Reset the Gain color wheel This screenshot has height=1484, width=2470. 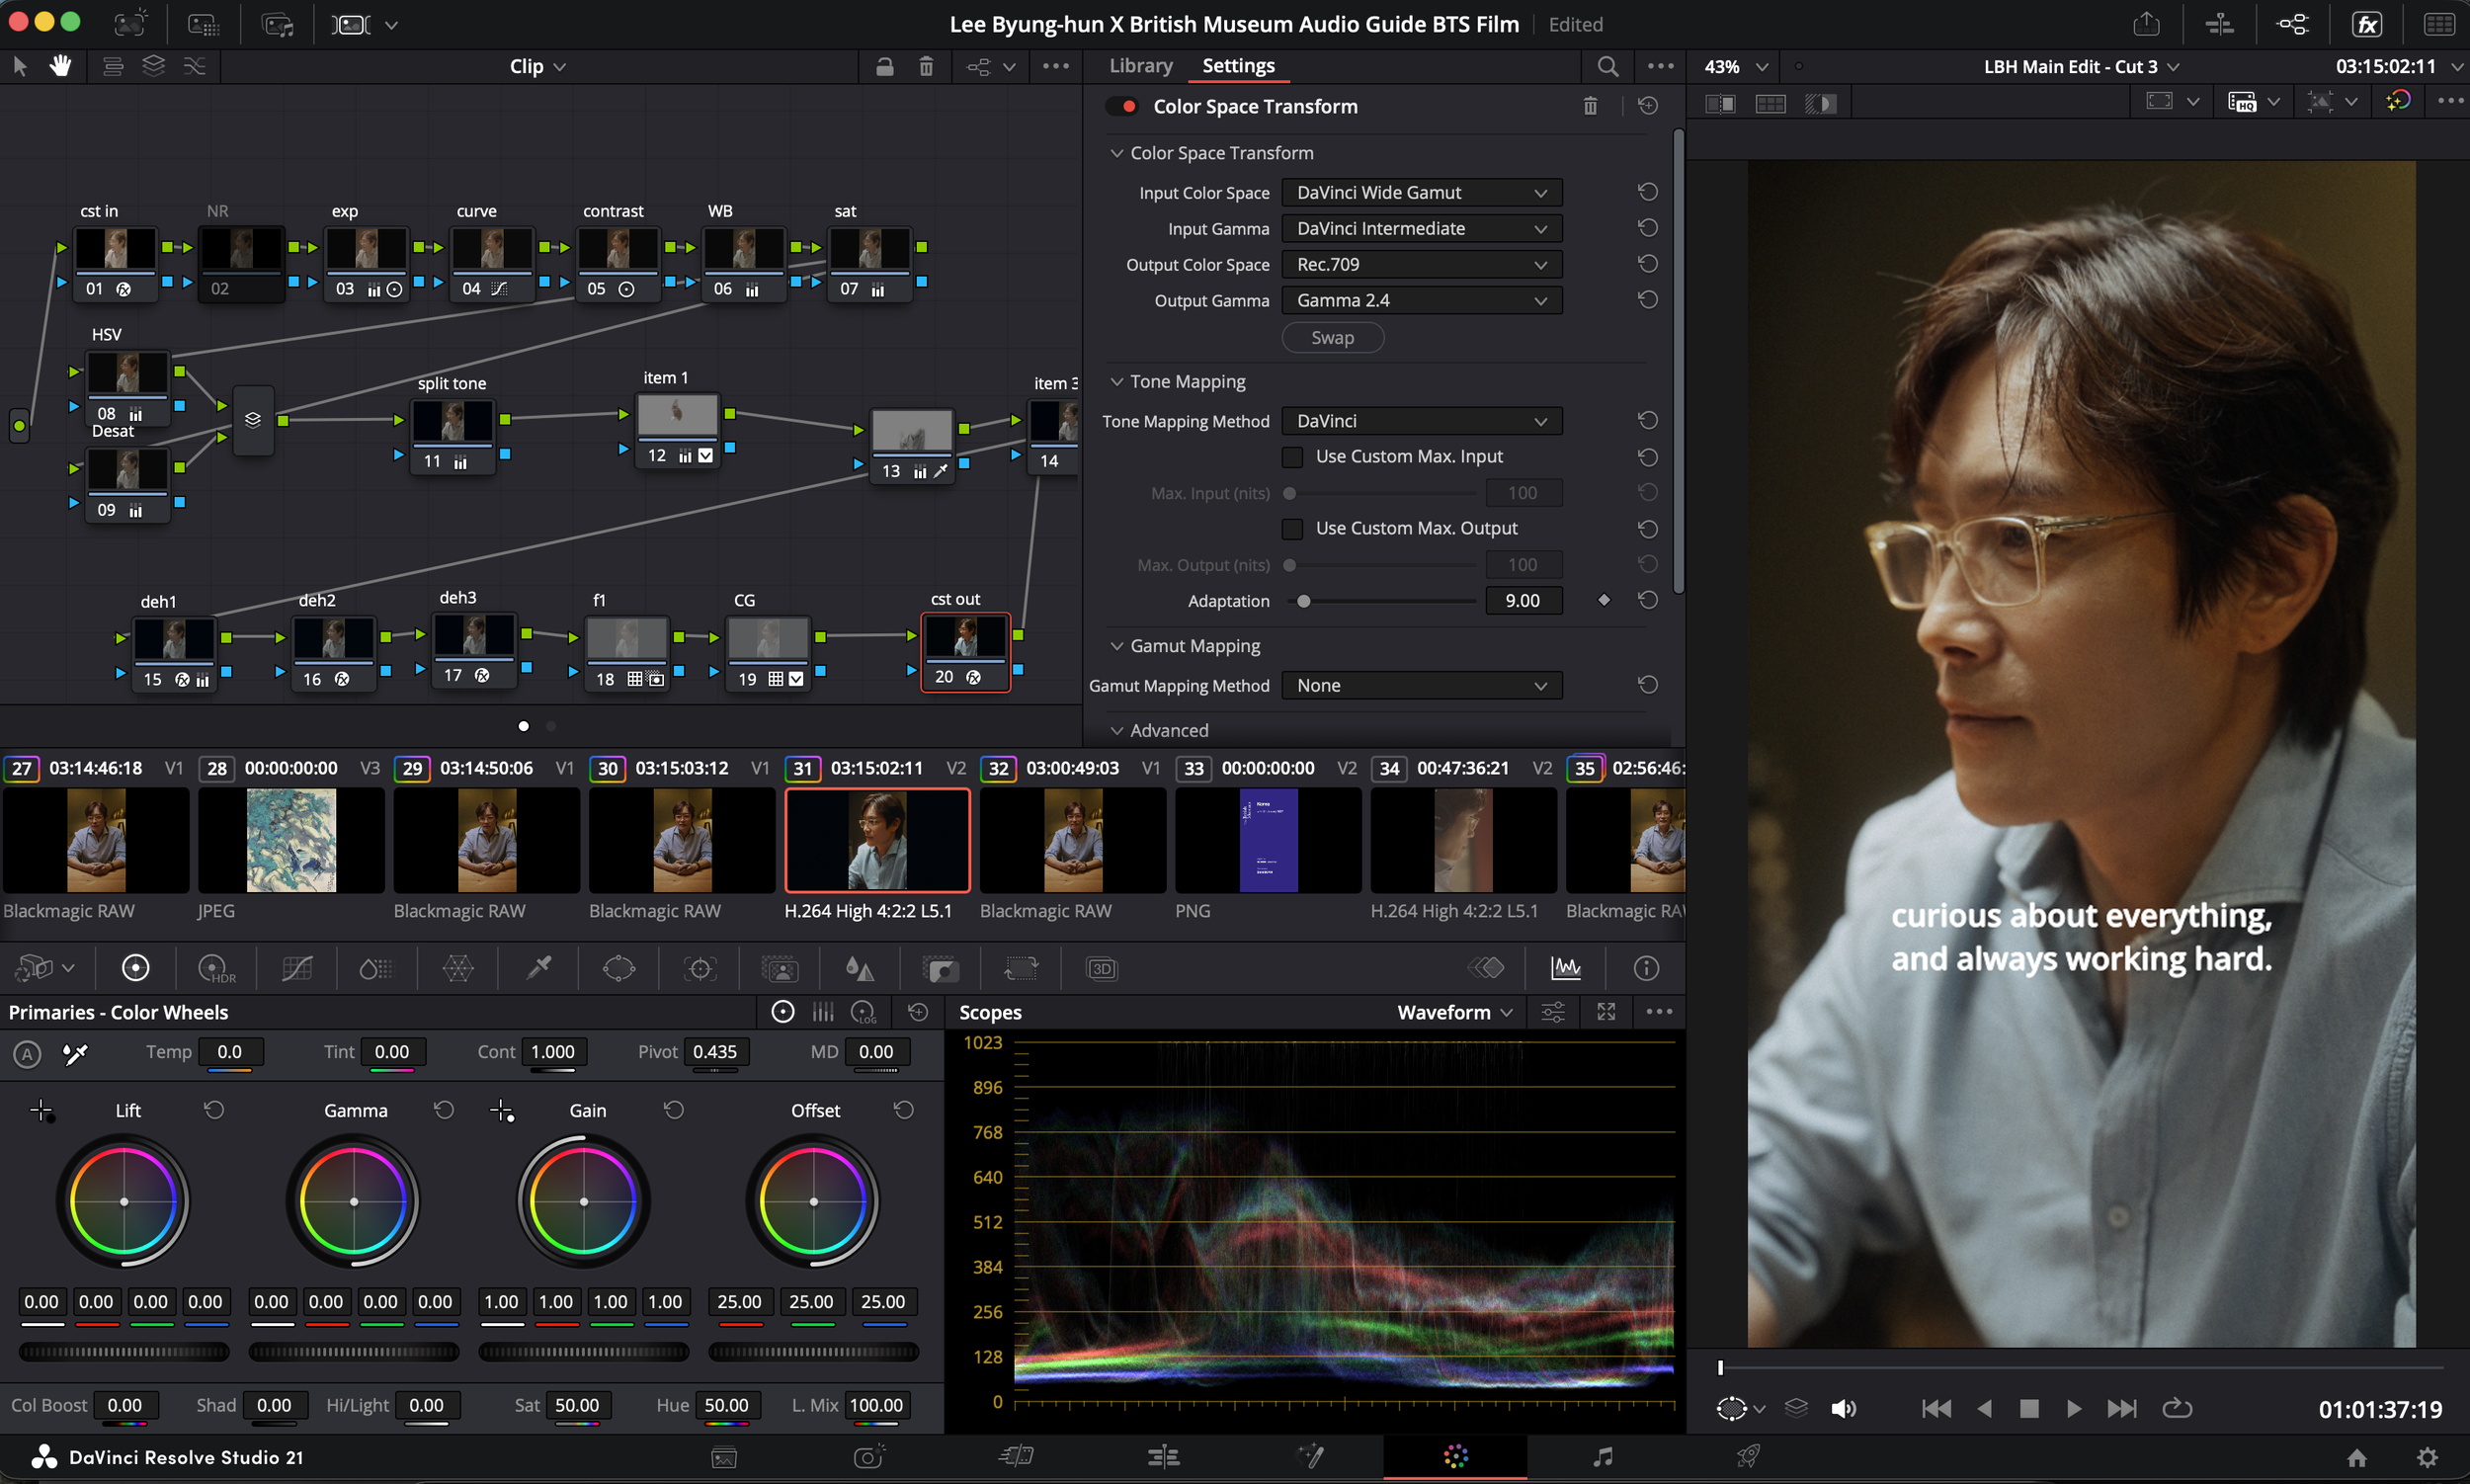(x=673, y=1110)
